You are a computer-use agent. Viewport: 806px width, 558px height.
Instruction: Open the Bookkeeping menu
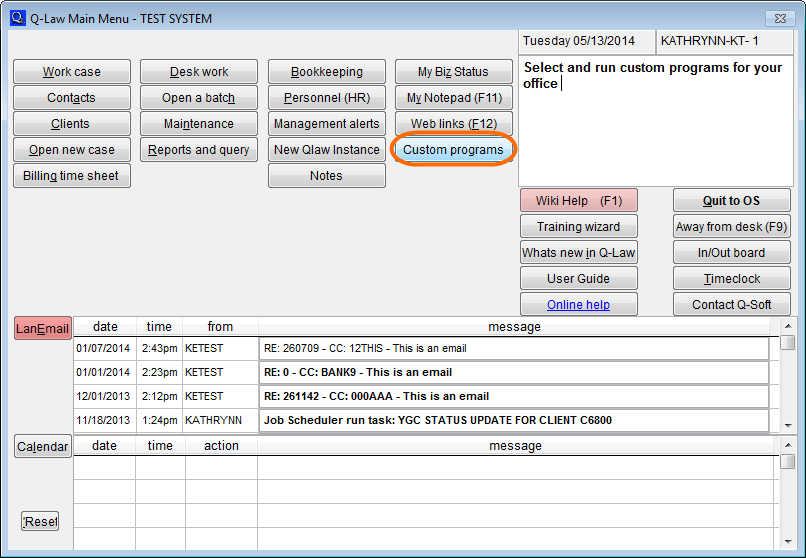(326, 71)
